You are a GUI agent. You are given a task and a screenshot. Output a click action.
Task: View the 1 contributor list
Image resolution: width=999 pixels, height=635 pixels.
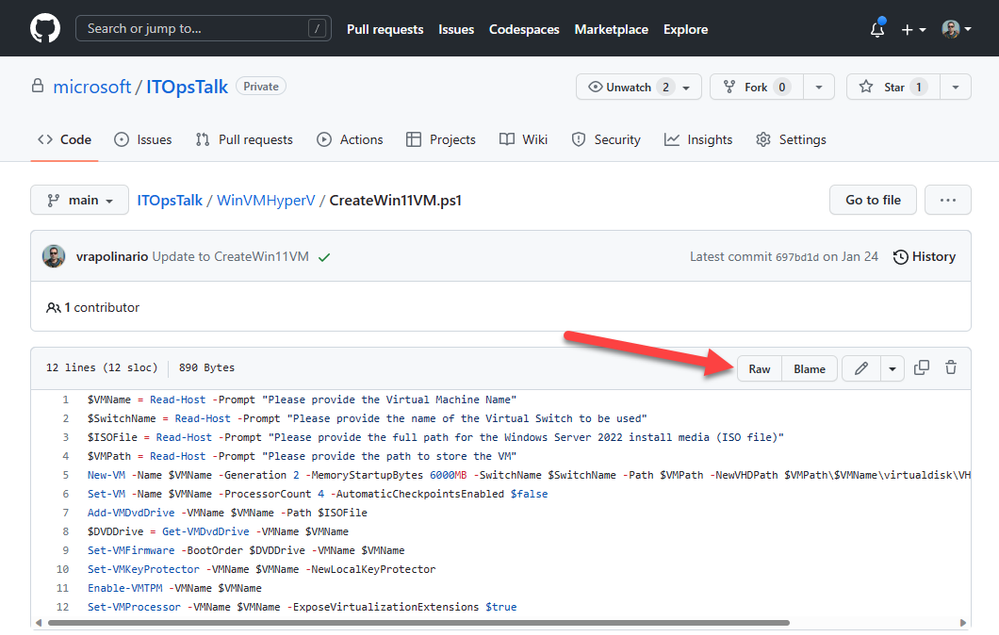click(x=93, y=308)
